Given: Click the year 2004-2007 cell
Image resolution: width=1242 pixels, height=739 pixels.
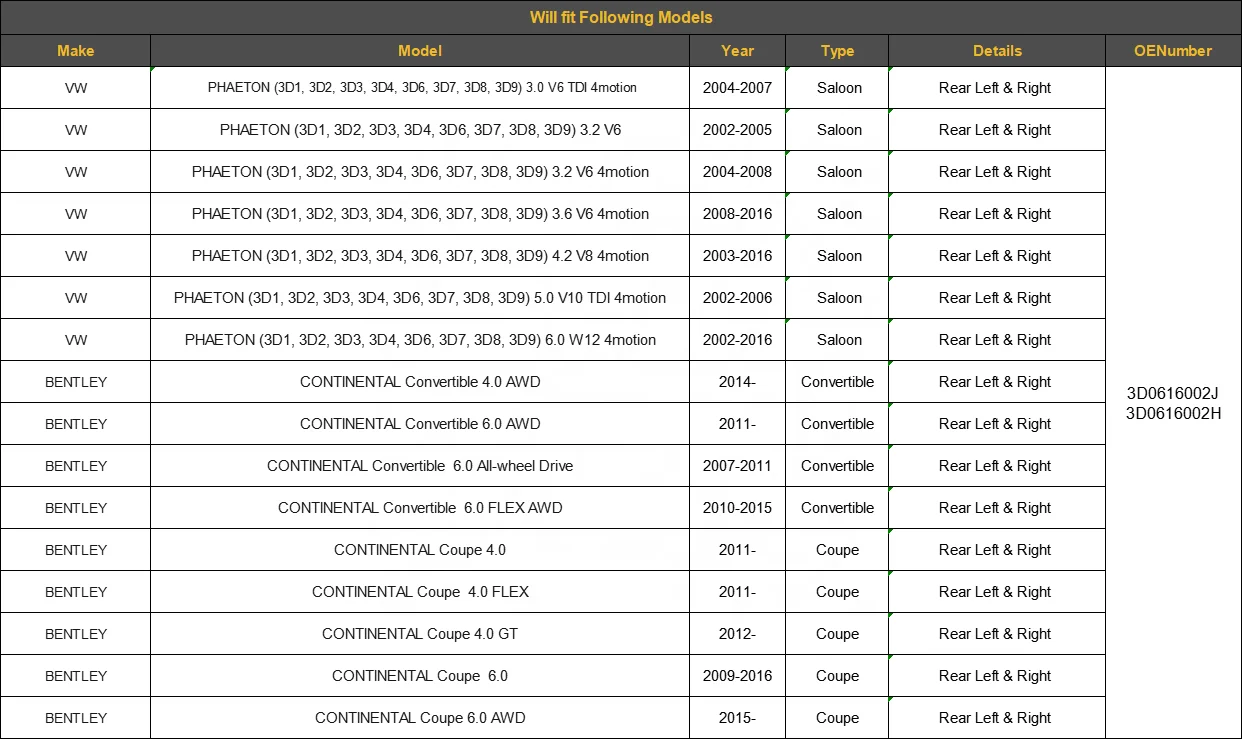Looking at the screenshot, I should 737,88.
